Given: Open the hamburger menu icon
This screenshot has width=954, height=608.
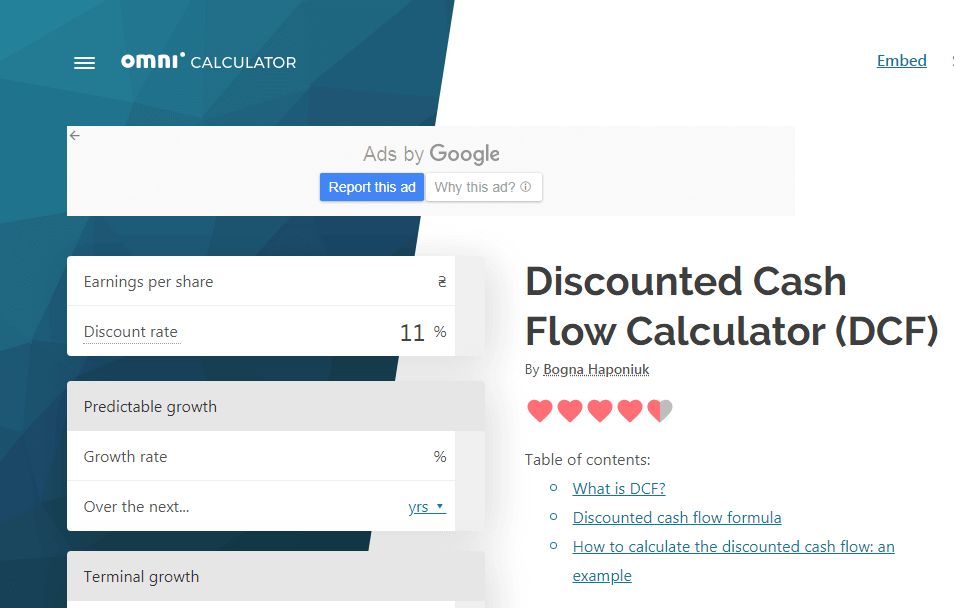Looking at the screenshot, I should click(85, 63).
